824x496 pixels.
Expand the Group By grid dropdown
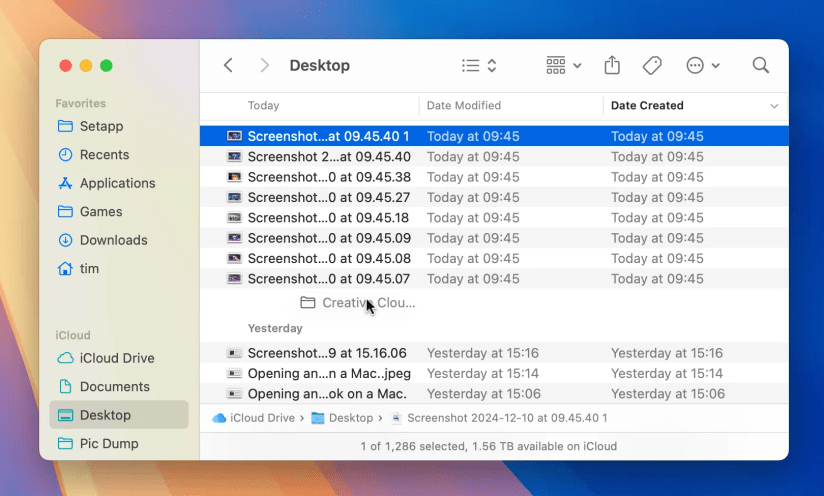point(563,66)
